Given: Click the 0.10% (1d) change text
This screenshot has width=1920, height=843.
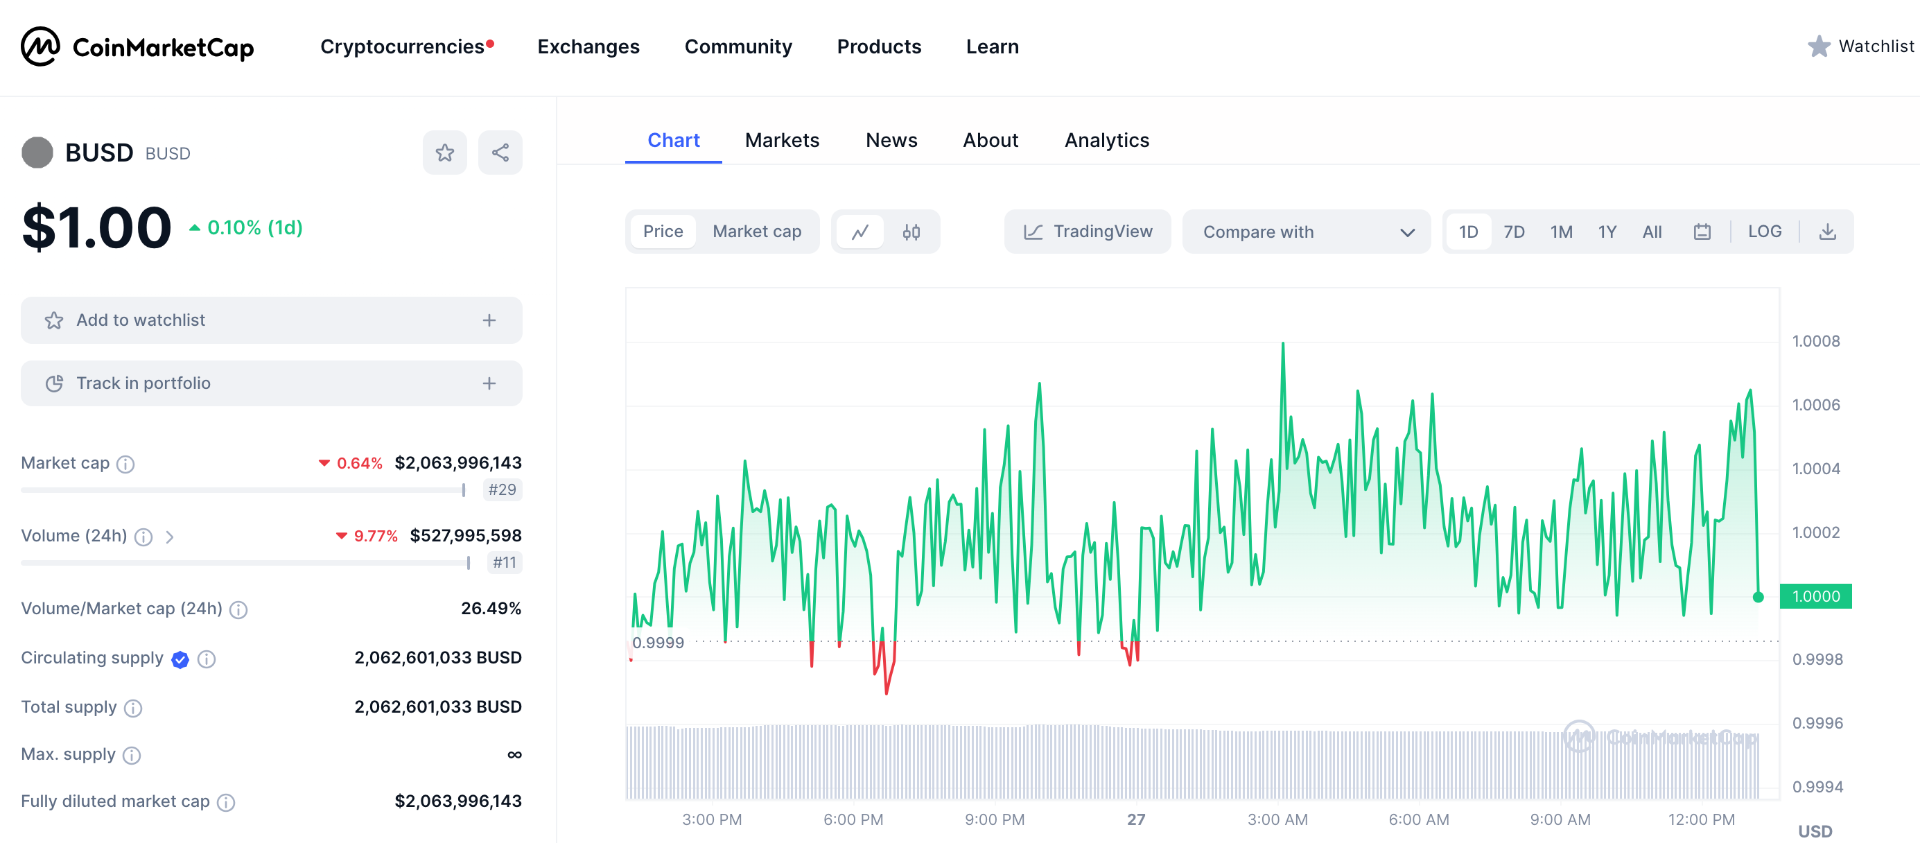Looking at the screenshot, I should pos(255,228).
